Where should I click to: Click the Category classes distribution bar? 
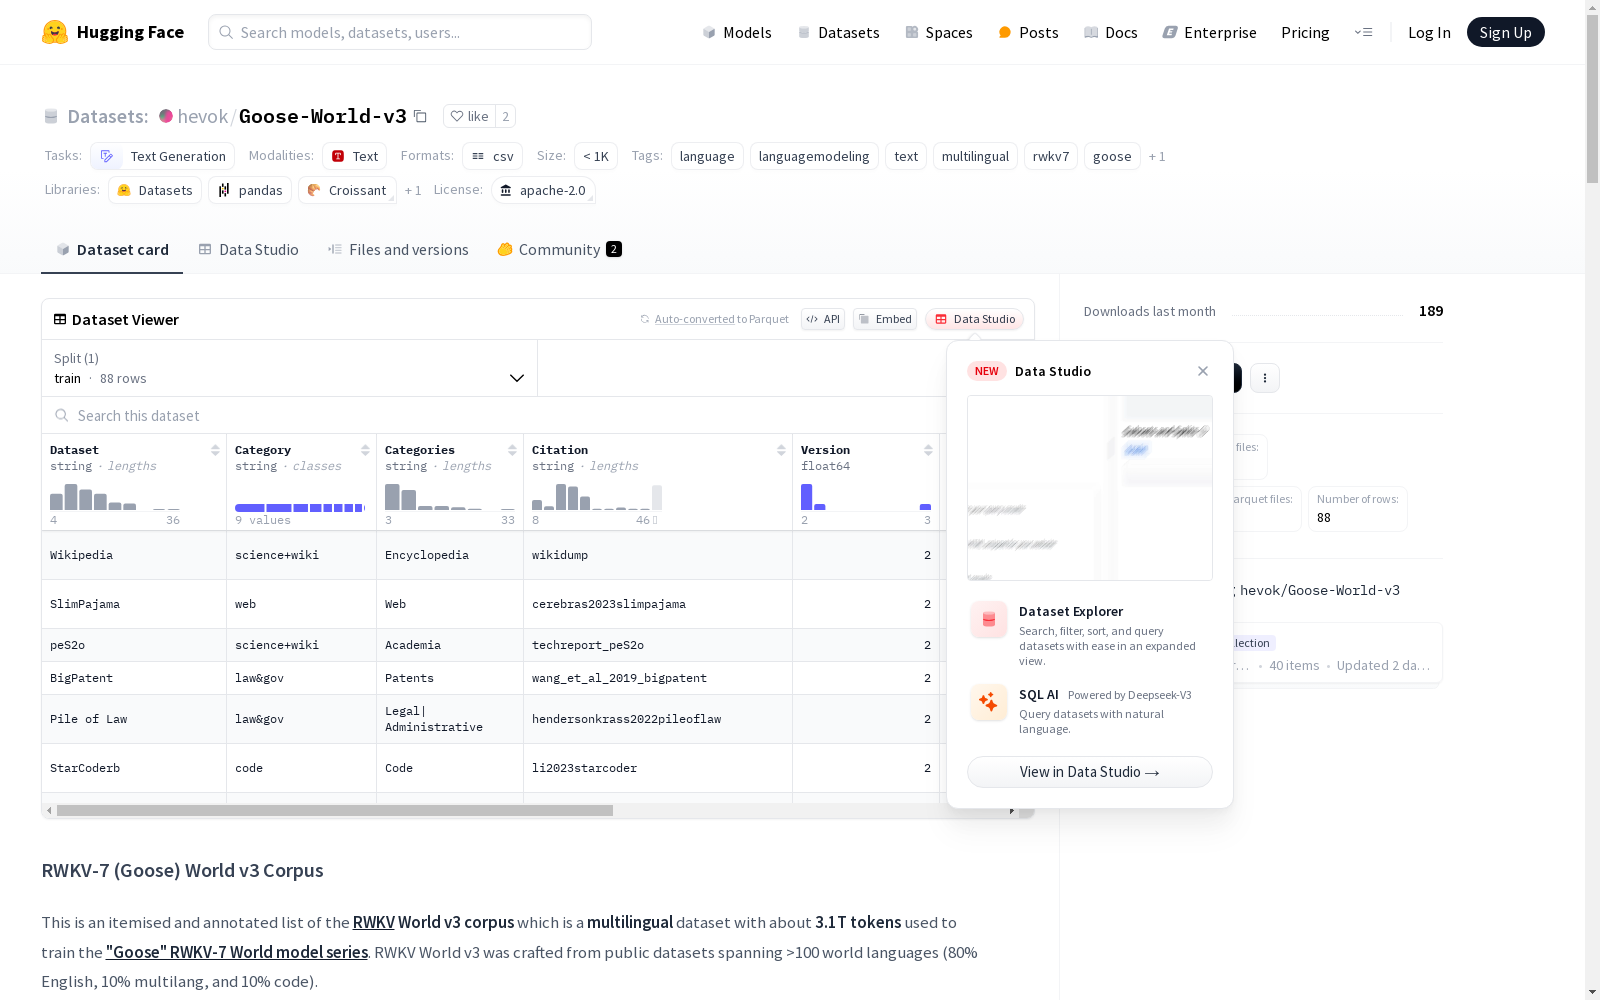(x=300, y=508)
